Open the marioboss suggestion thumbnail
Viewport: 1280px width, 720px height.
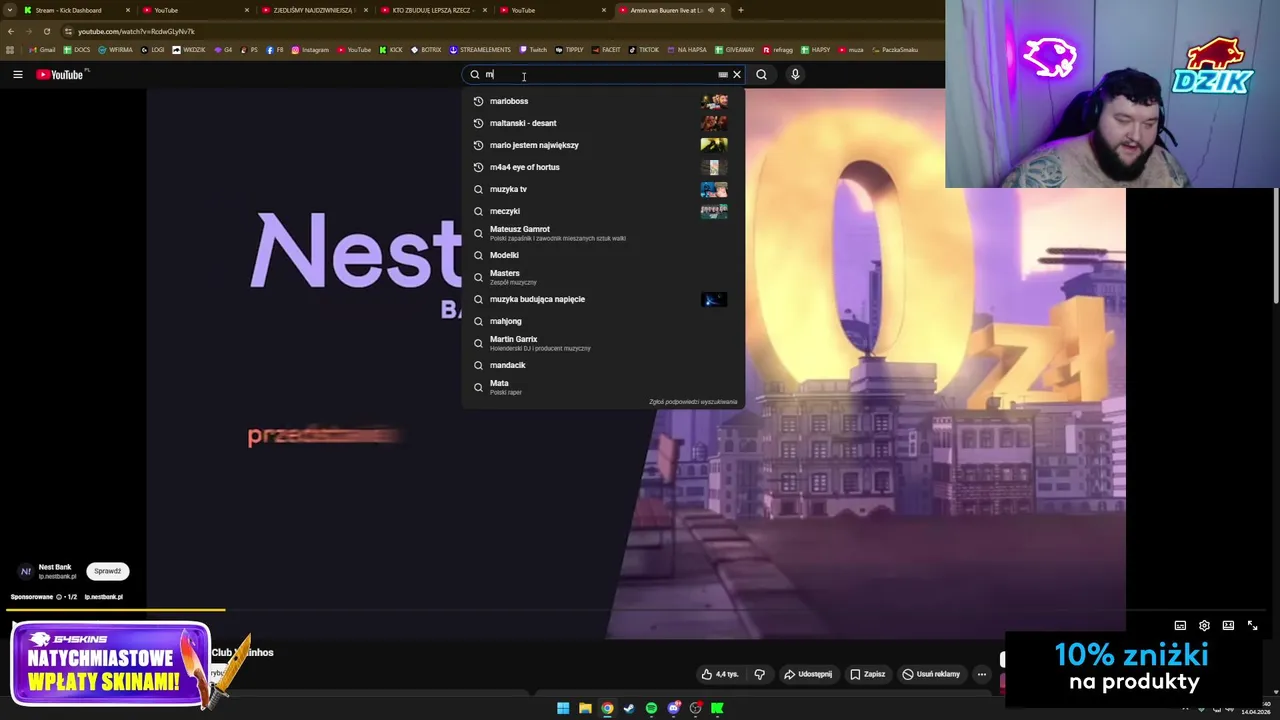pyautogui.click(x=714, y=101)
